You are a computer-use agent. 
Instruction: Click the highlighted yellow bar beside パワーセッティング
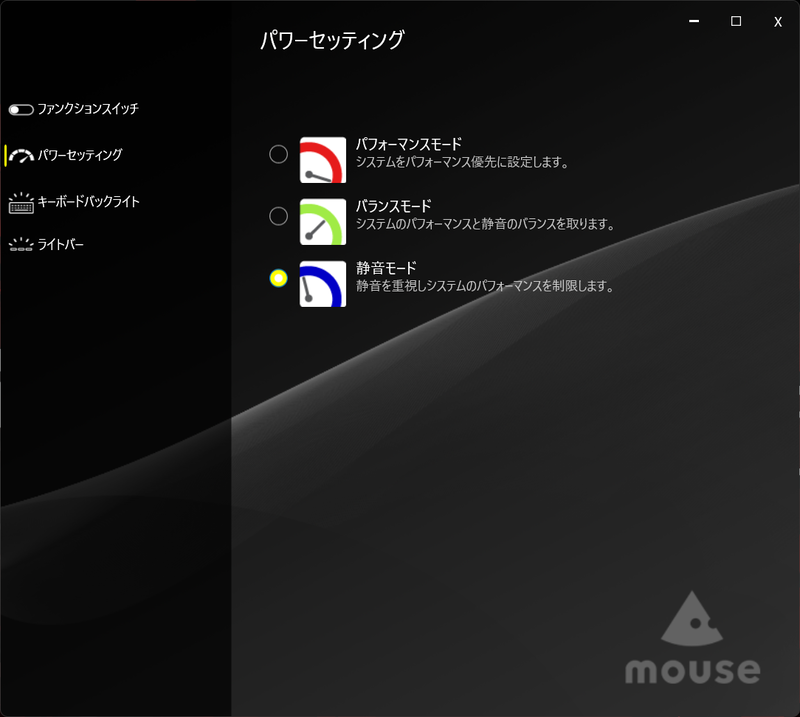pyautogui.click(x=3, y=154)
